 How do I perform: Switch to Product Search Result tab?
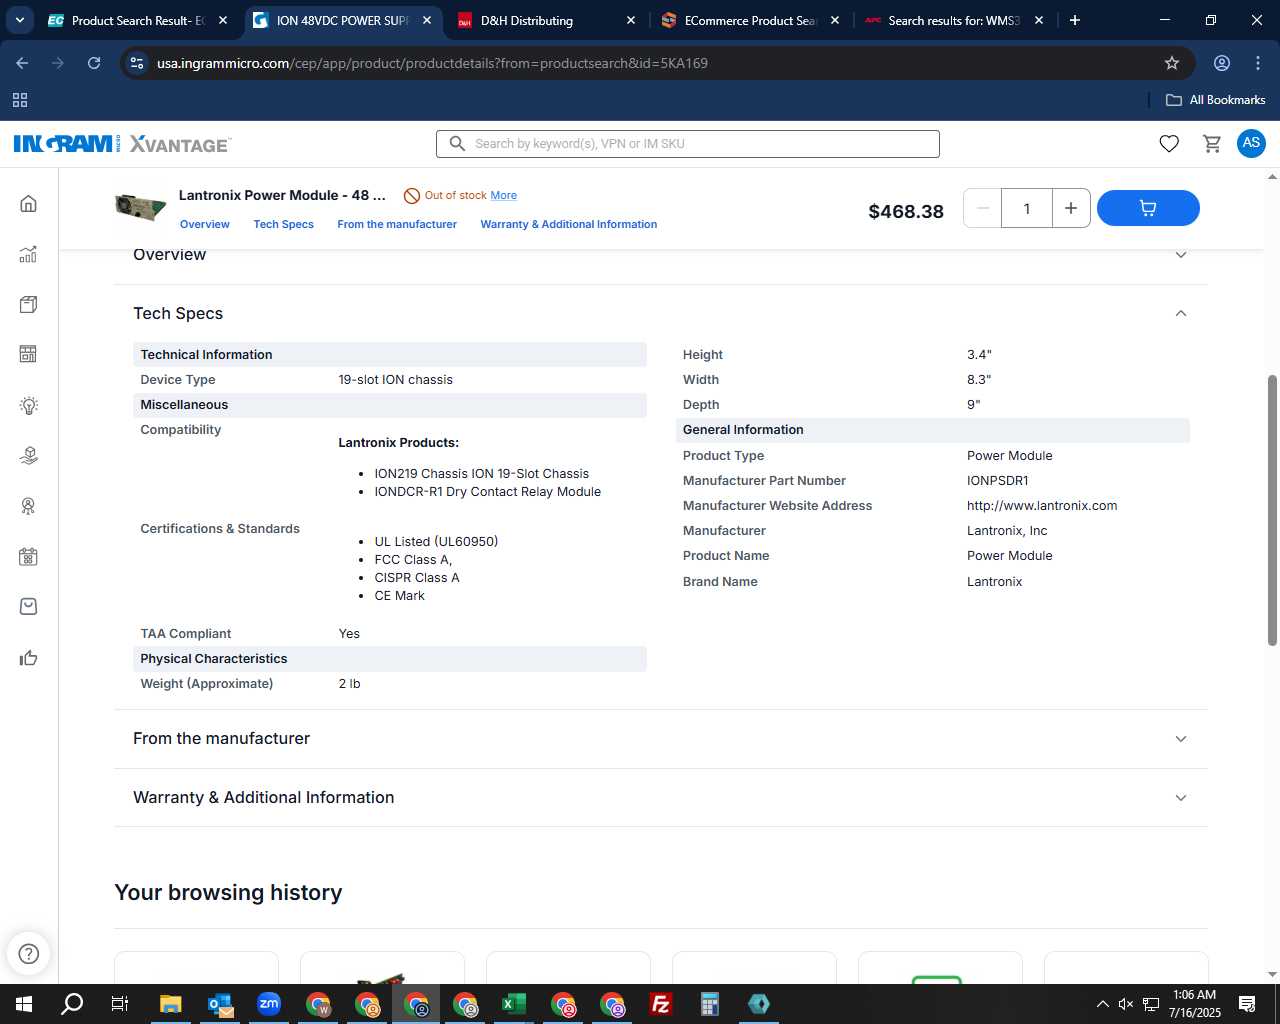[138, 20]
